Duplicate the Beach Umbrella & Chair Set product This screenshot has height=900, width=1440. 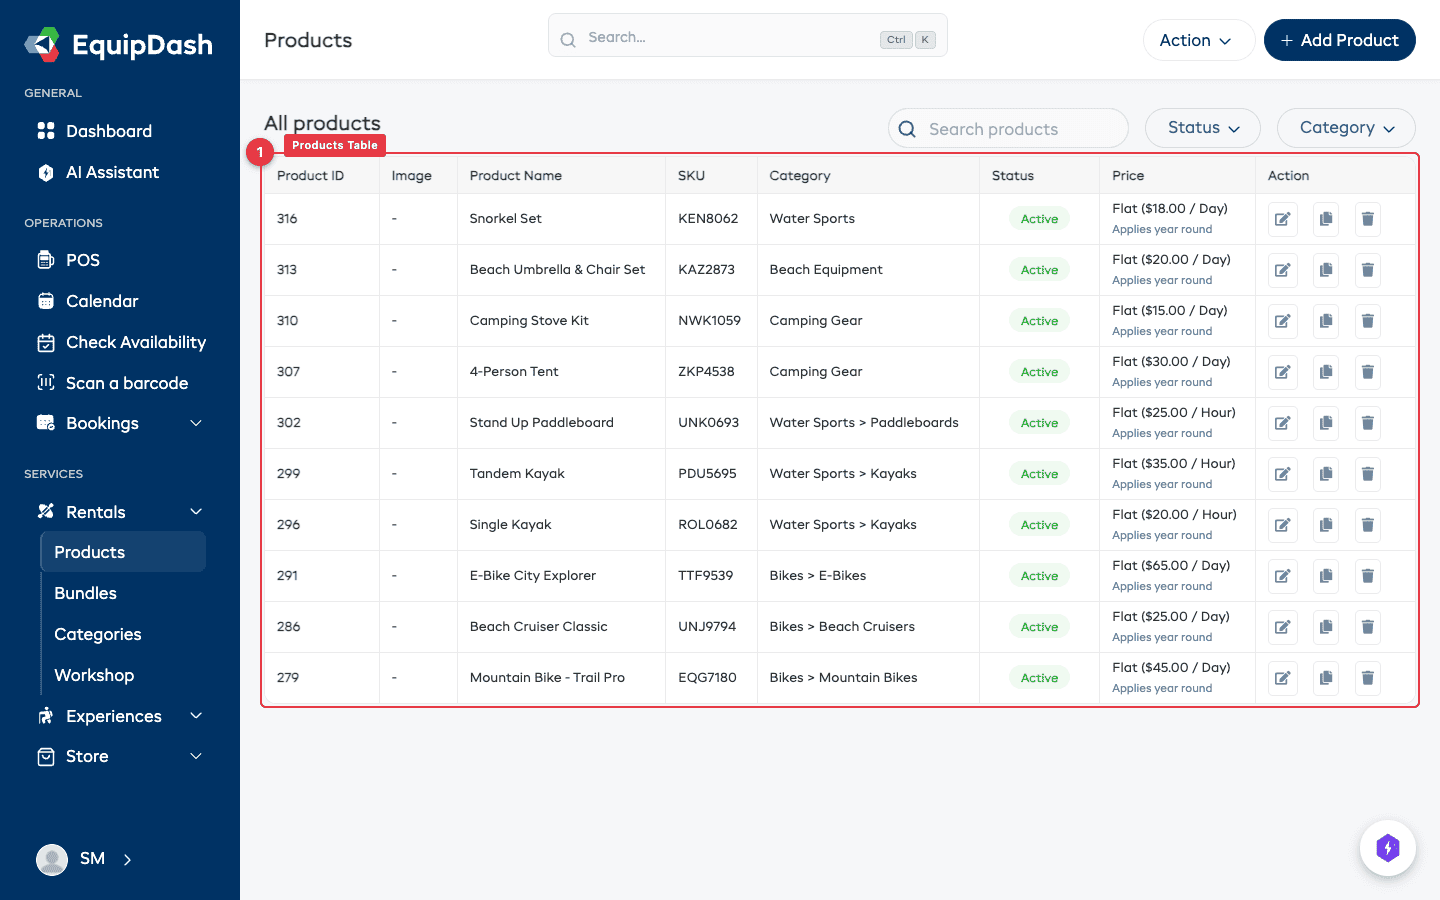coord(1325,270)
